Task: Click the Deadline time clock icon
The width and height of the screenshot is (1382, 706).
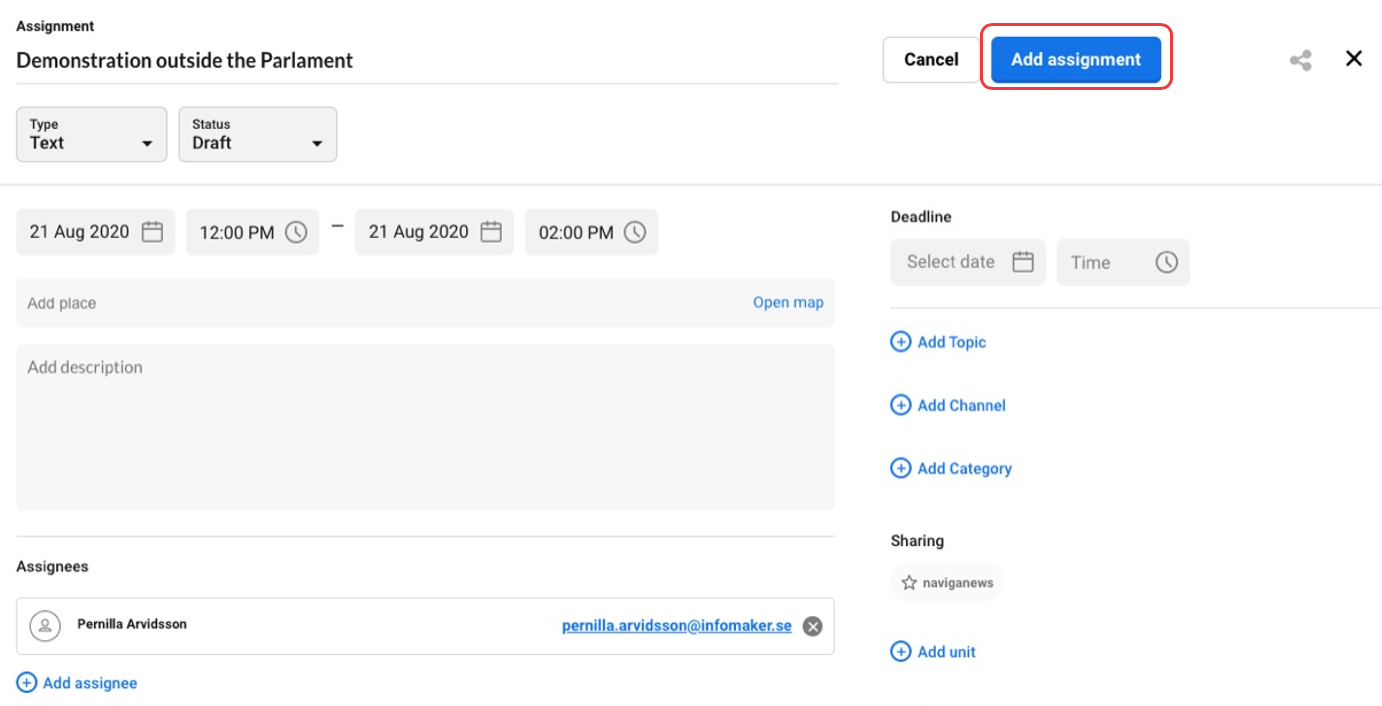Action: coord(1166,262)
